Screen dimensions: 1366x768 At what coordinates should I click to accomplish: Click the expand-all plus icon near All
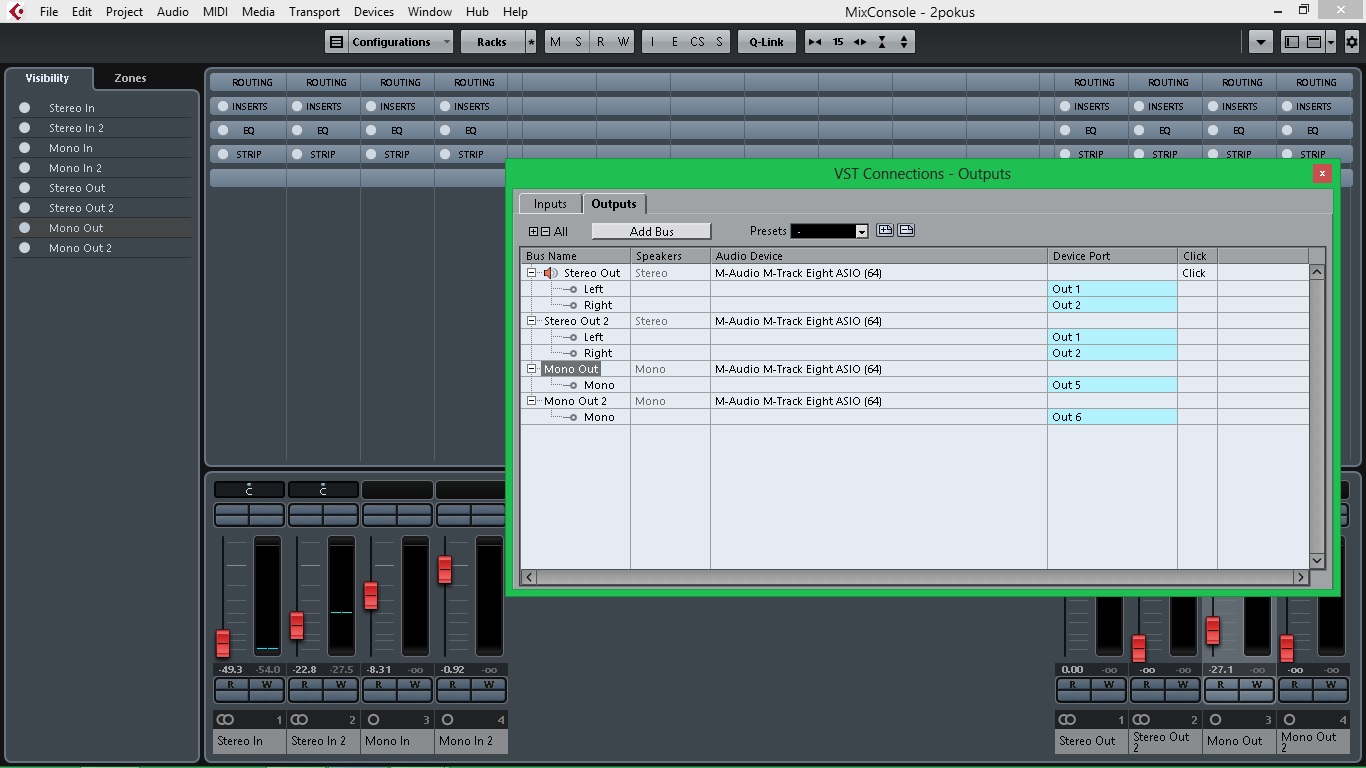533,232
